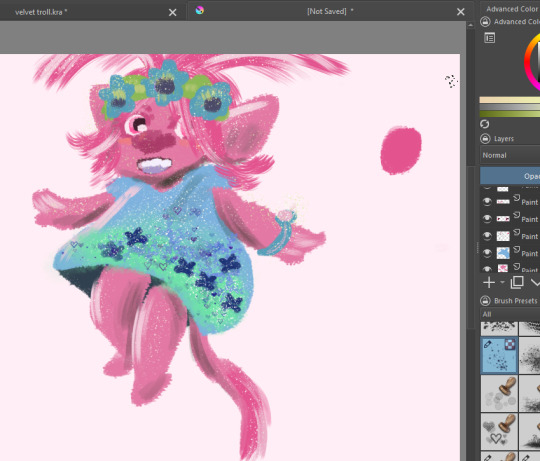Open Advanced Color Selector settings icon
Screen dimensions: 540x461
point(489,38)
